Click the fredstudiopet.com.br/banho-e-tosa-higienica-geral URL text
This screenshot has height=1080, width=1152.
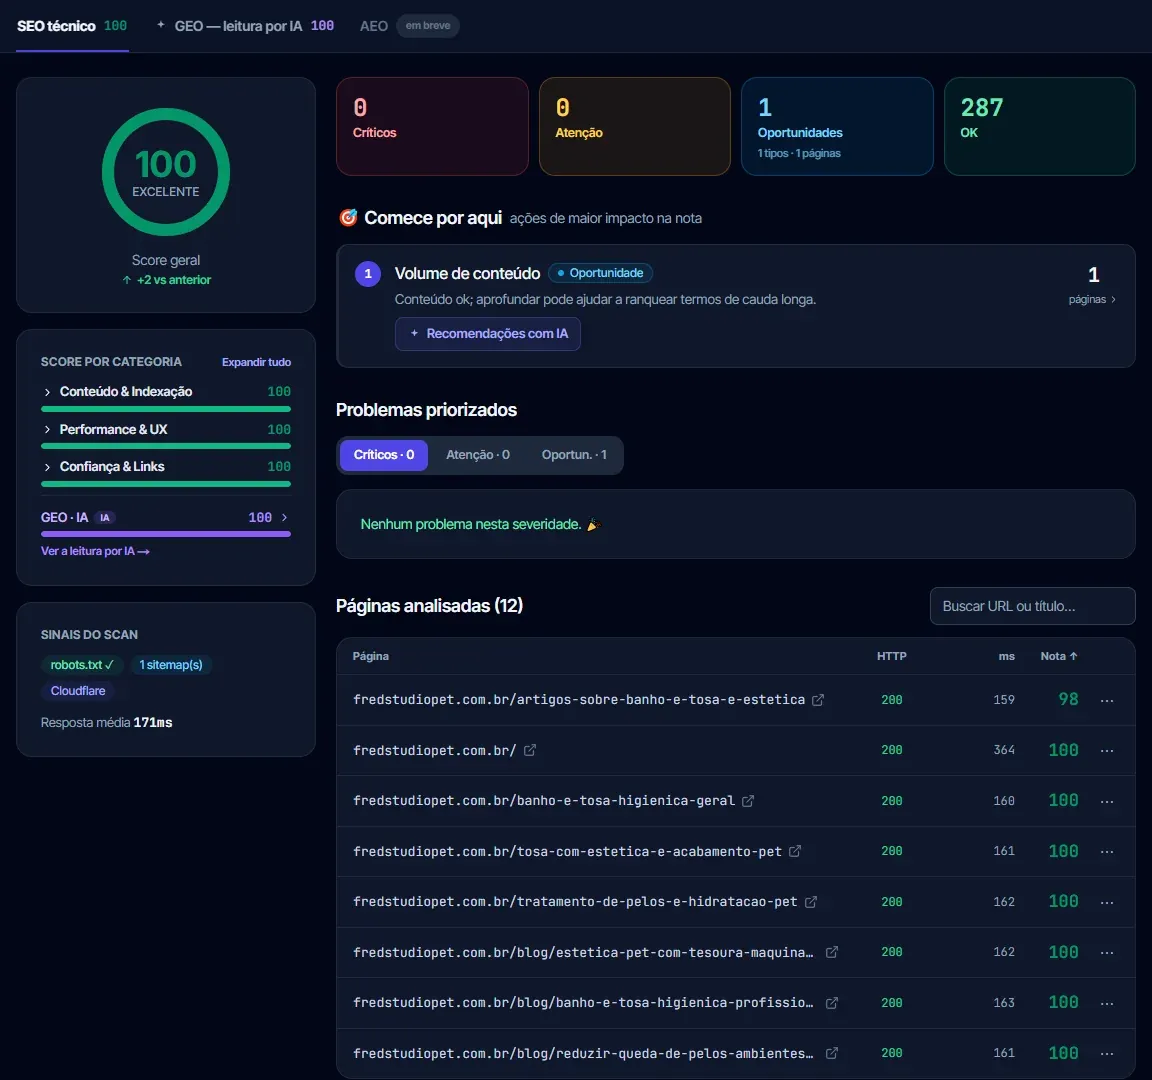[544, 801]
